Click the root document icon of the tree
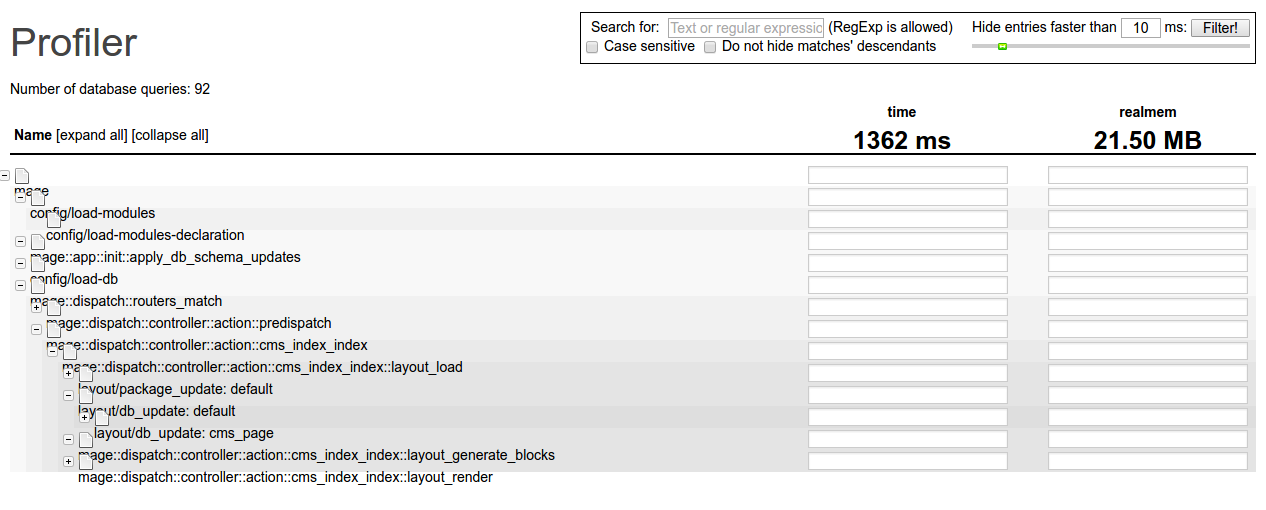1266x510 pixels. click(x=22, y=176)
